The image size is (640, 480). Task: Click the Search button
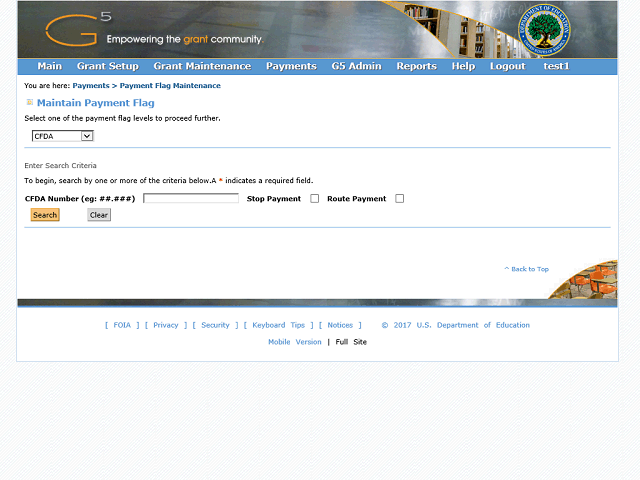[x=45, y=215]
